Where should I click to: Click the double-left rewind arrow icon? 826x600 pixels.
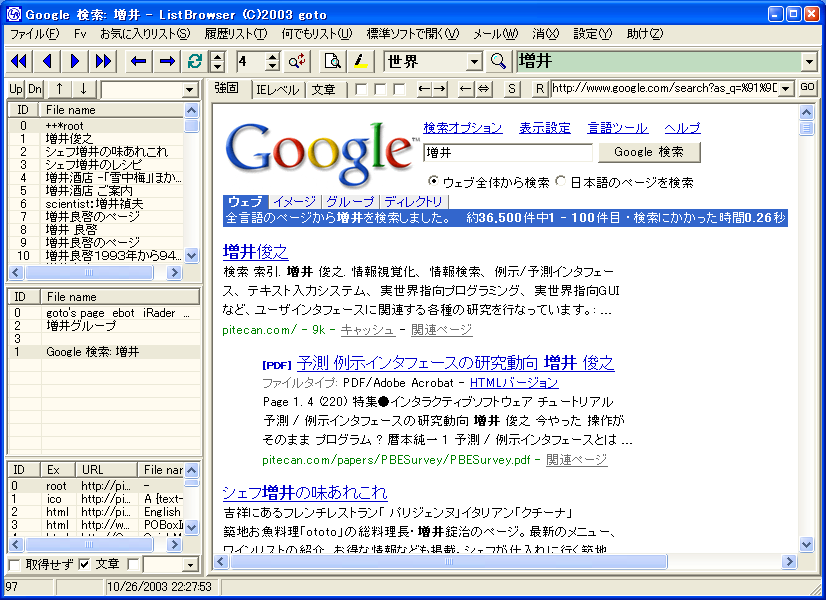pyautogui.click(x=18, y=62)
